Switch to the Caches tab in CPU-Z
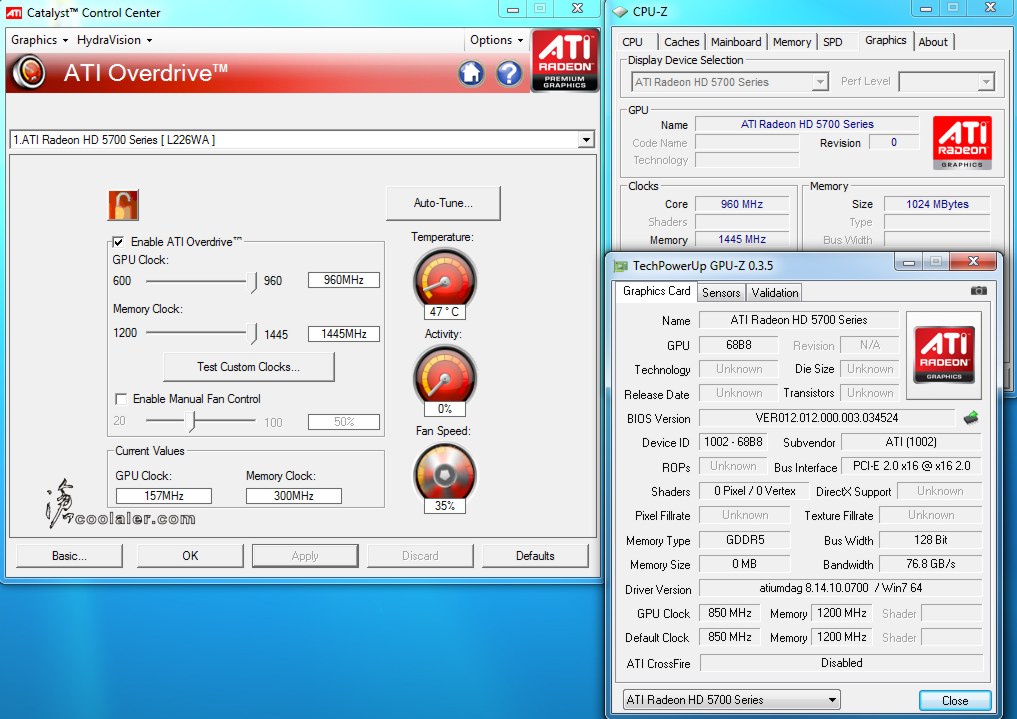Viewport: 1017px width, 719px height. coord(682,42)
